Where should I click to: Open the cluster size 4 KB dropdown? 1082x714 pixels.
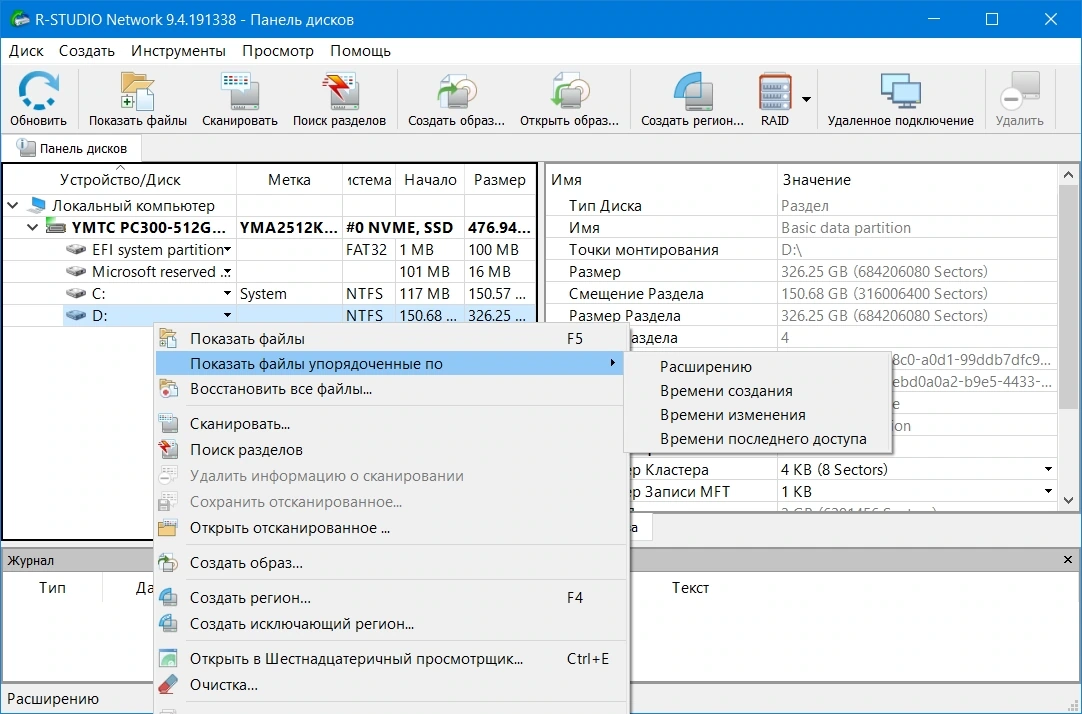pos(1048,470)
